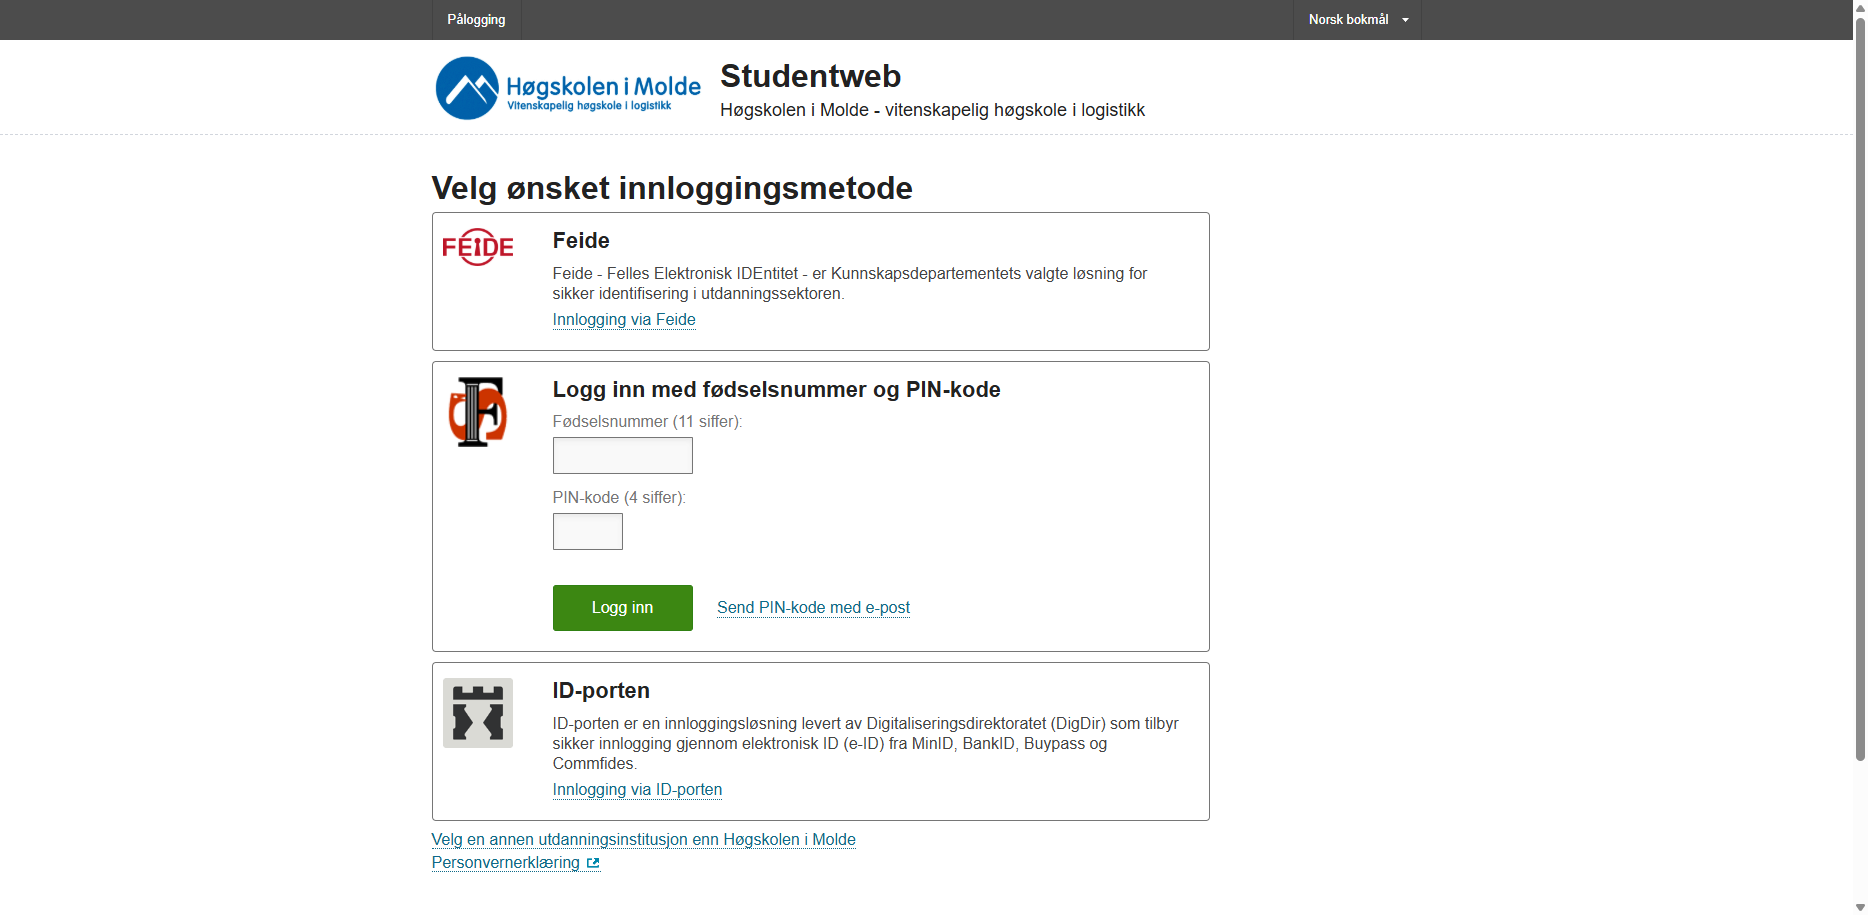This screenshot has width=1868, height=915.
Task: Click the ID-porten castle gate icon
Action: point(478,713)
